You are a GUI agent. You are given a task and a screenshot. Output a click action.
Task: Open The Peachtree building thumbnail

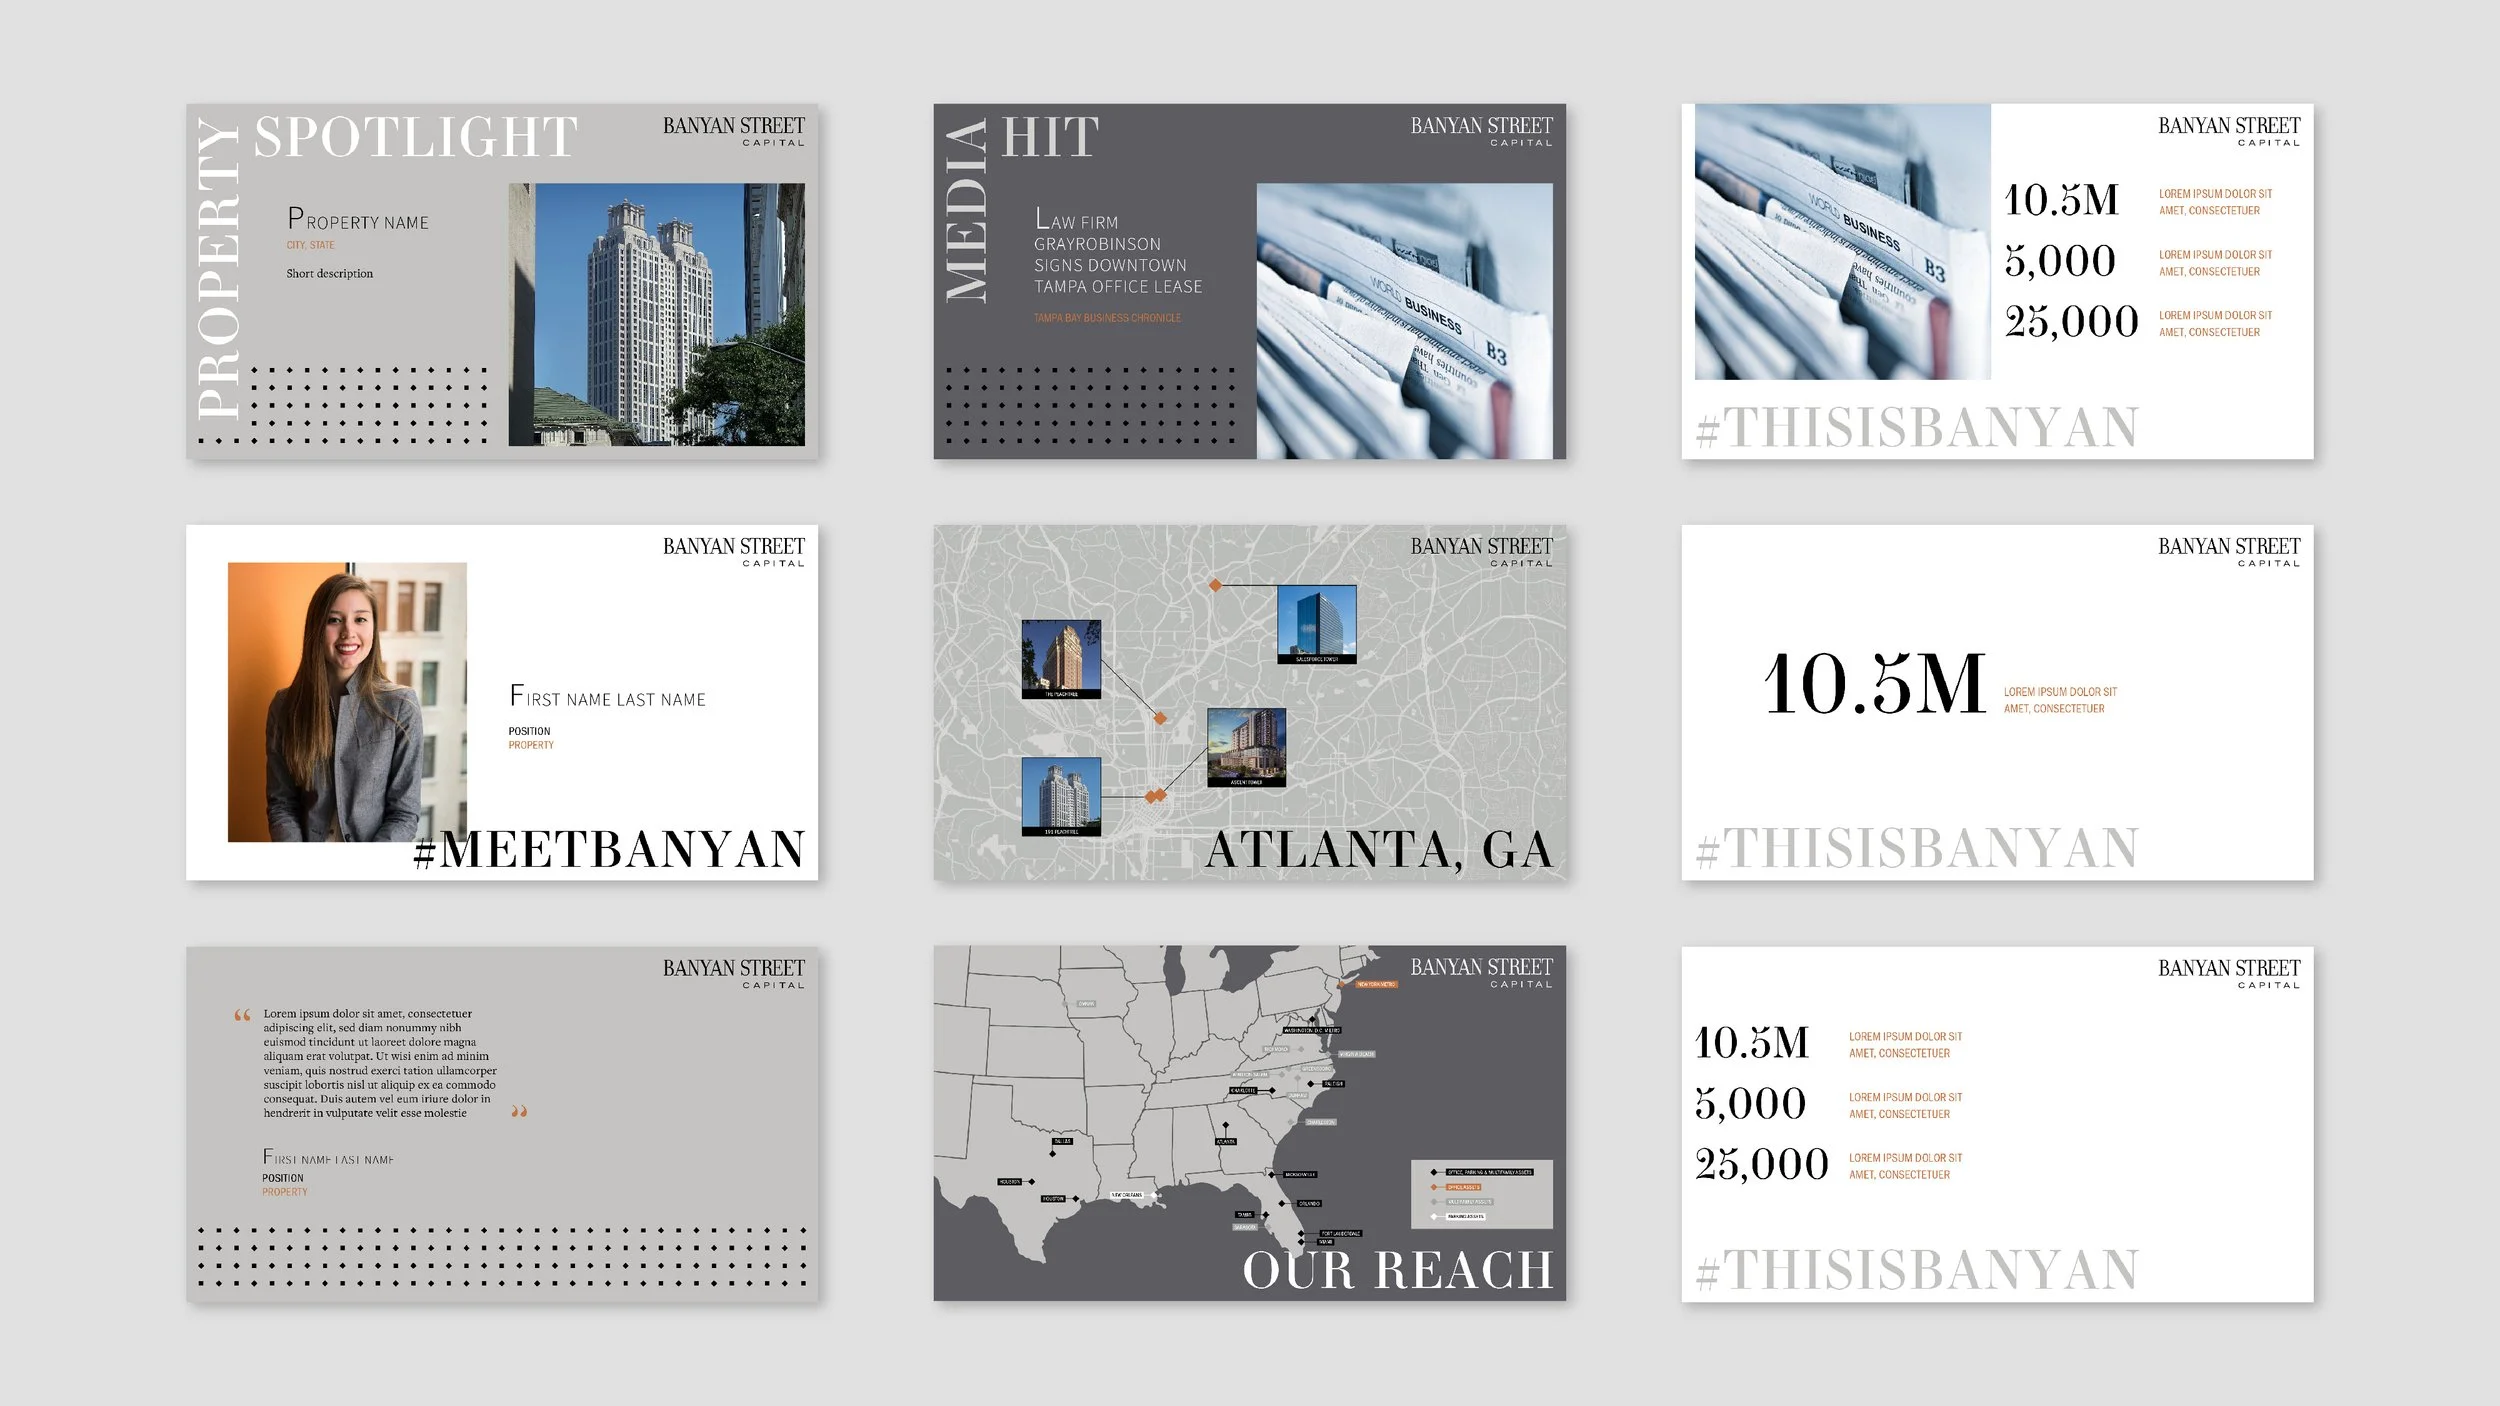pyautogui.click(x=1061, y=656)
